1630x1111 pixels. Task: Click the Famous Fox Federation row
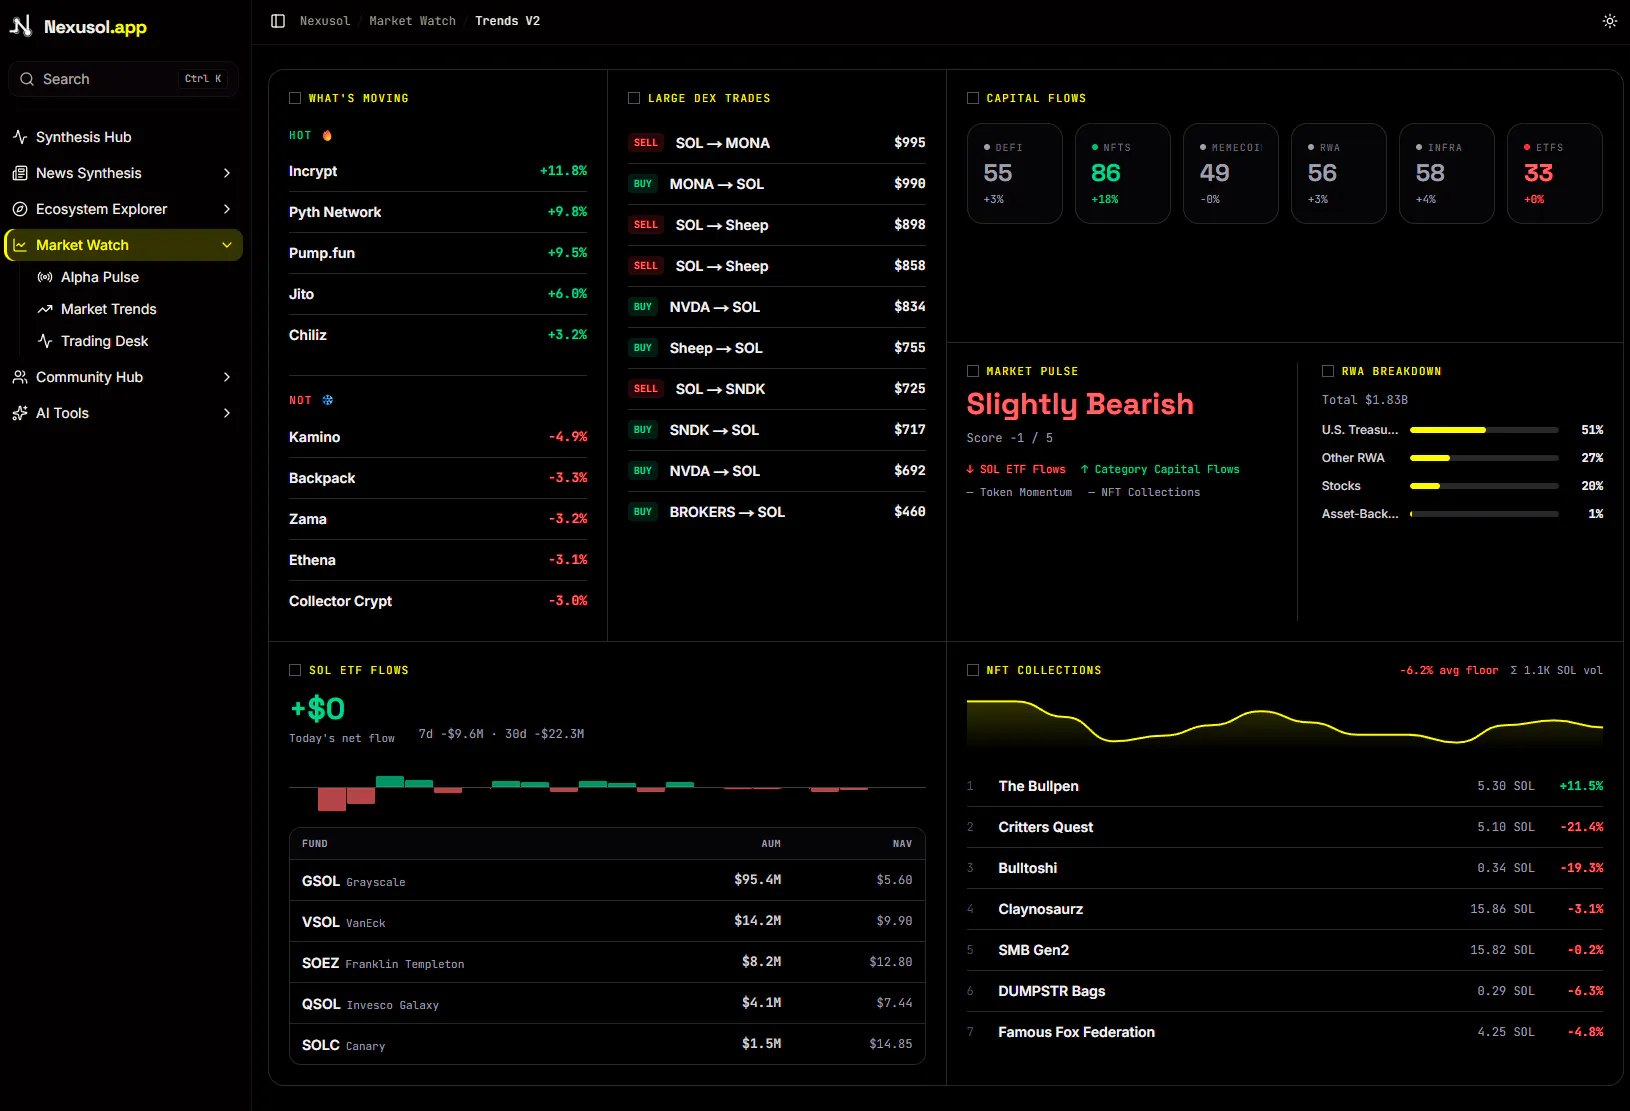tap(1285, 1032)
